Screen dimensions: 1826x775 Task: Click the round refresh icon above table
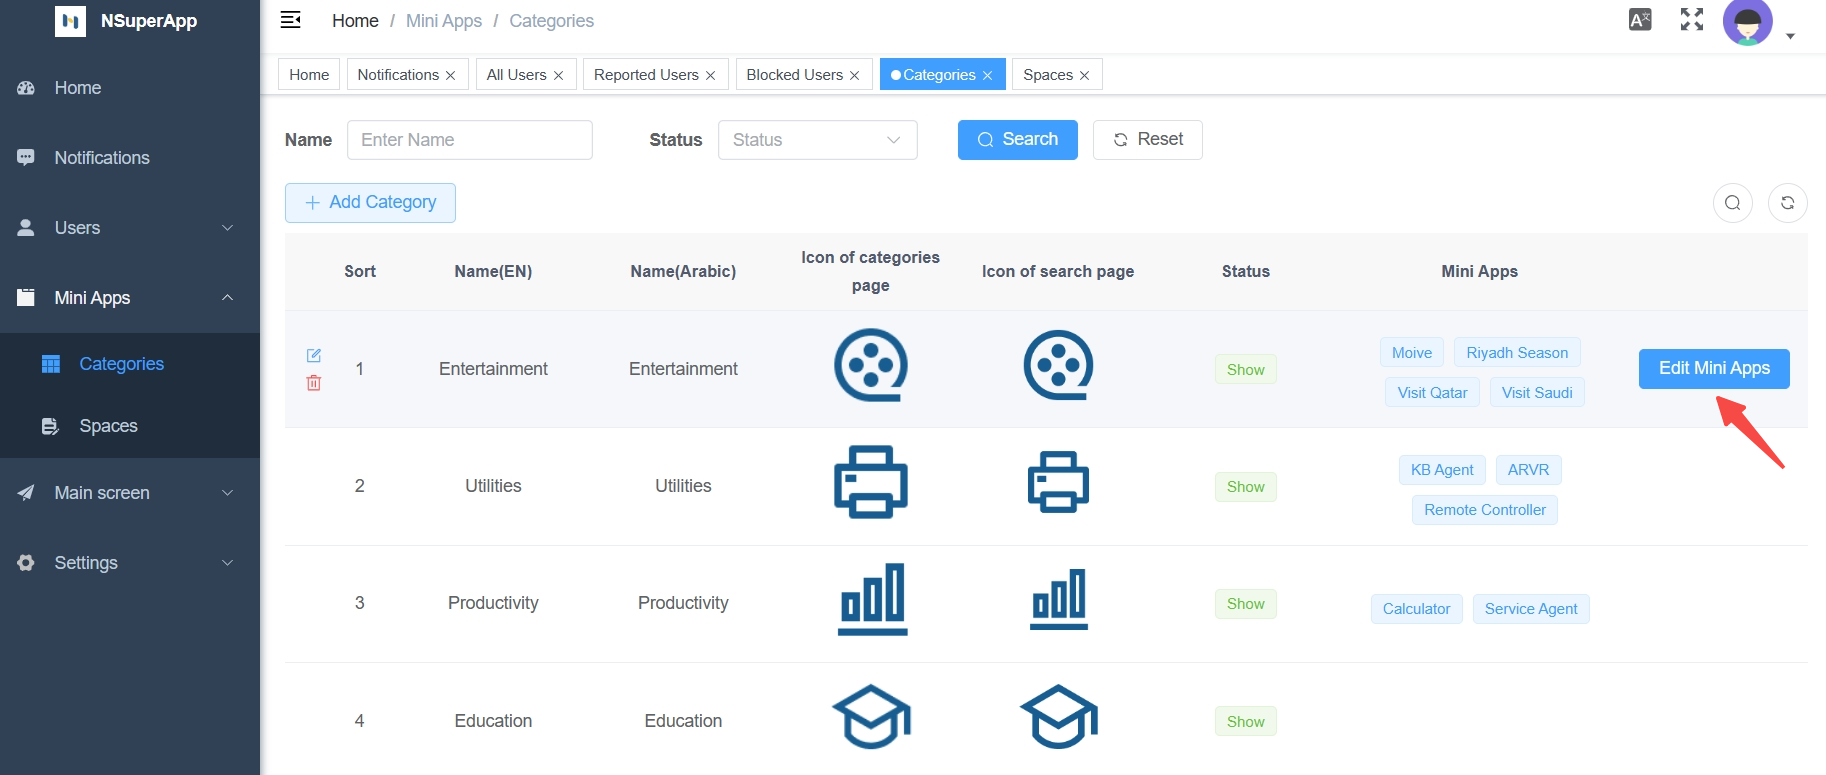[1788, 203]
